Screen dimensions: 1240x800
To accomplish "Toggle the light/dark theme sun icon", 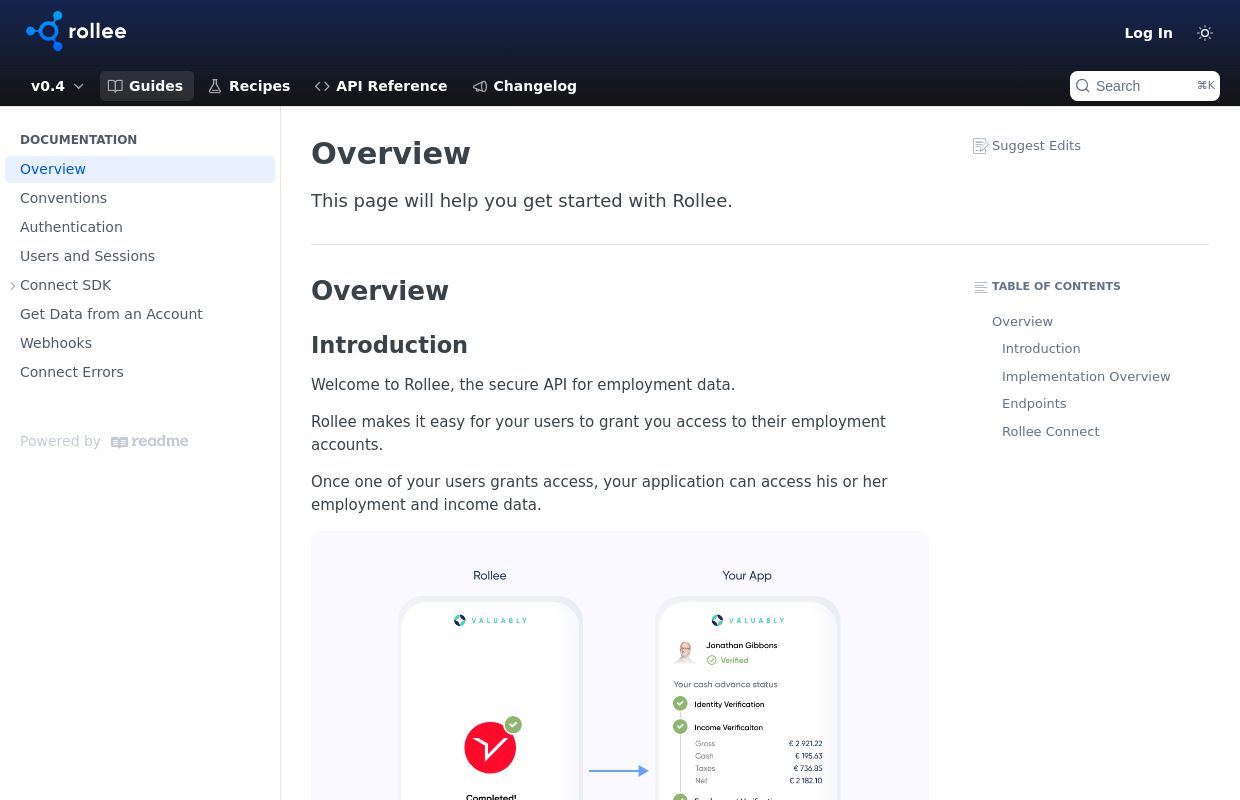I will coord(1205,33).
